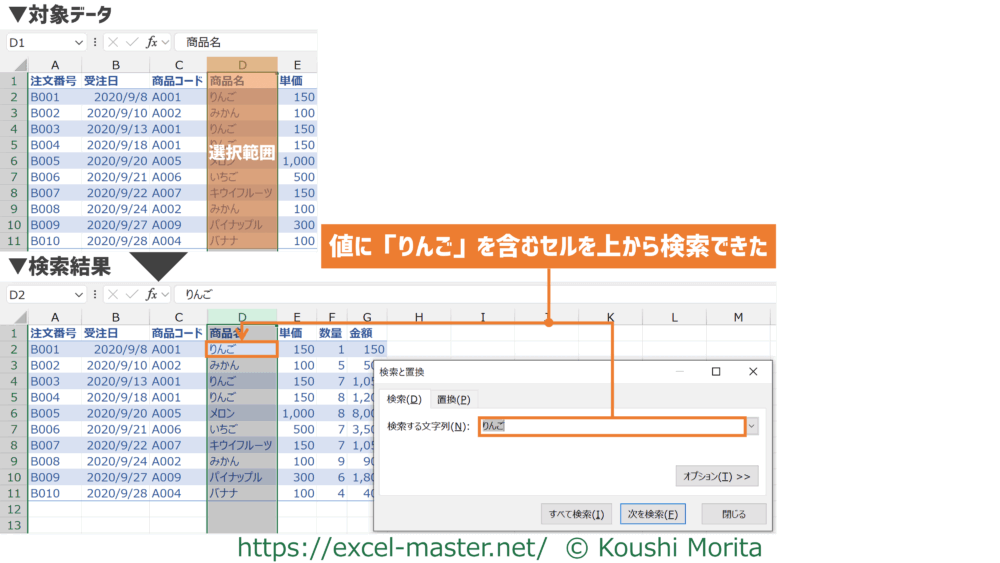The image size is (1000, 563).
Task: Click the cancel X icon in the D2 formula bar
Action: click(x=113, y=295)
